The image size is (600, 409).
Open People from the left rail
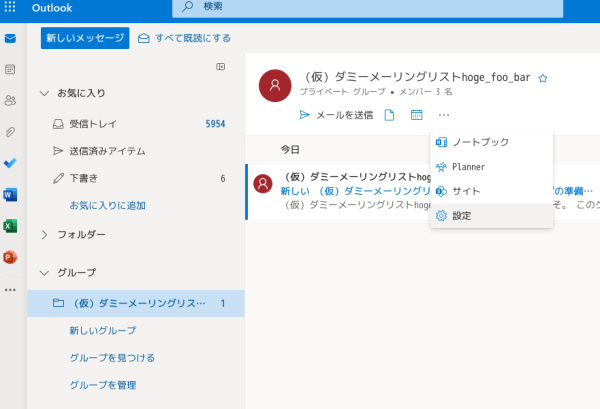(x=11, y=100)
